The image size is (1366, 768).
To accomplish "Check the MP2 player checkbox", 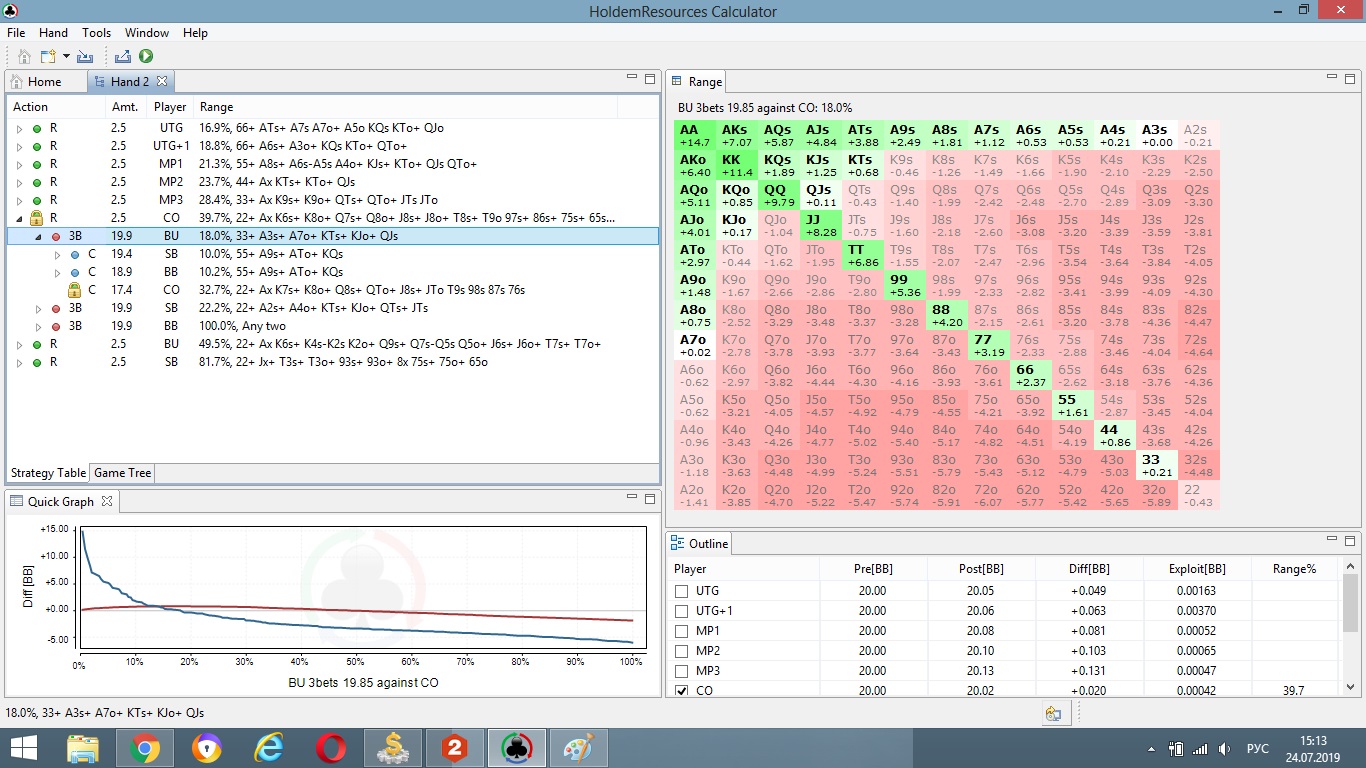I will tap(682, 651).
